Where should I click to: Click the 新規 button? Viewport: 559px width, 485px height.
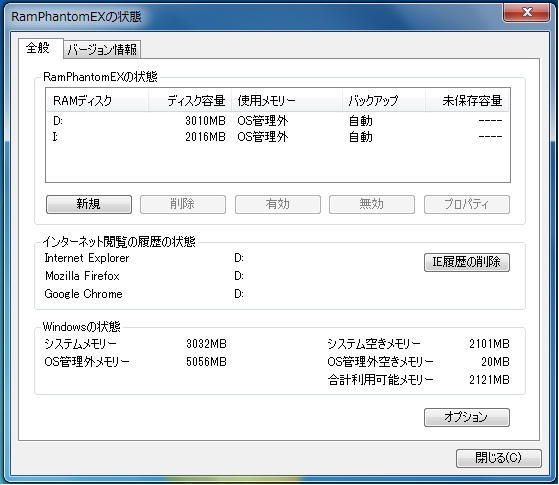point(89,204)
